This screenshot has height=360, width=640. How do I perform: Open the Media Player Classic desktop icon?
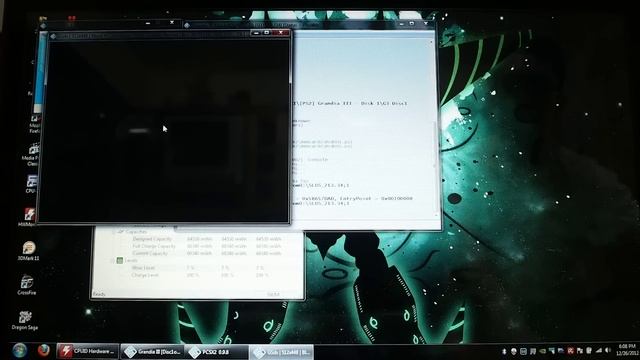pyautogui.click(x=32, y=154)
